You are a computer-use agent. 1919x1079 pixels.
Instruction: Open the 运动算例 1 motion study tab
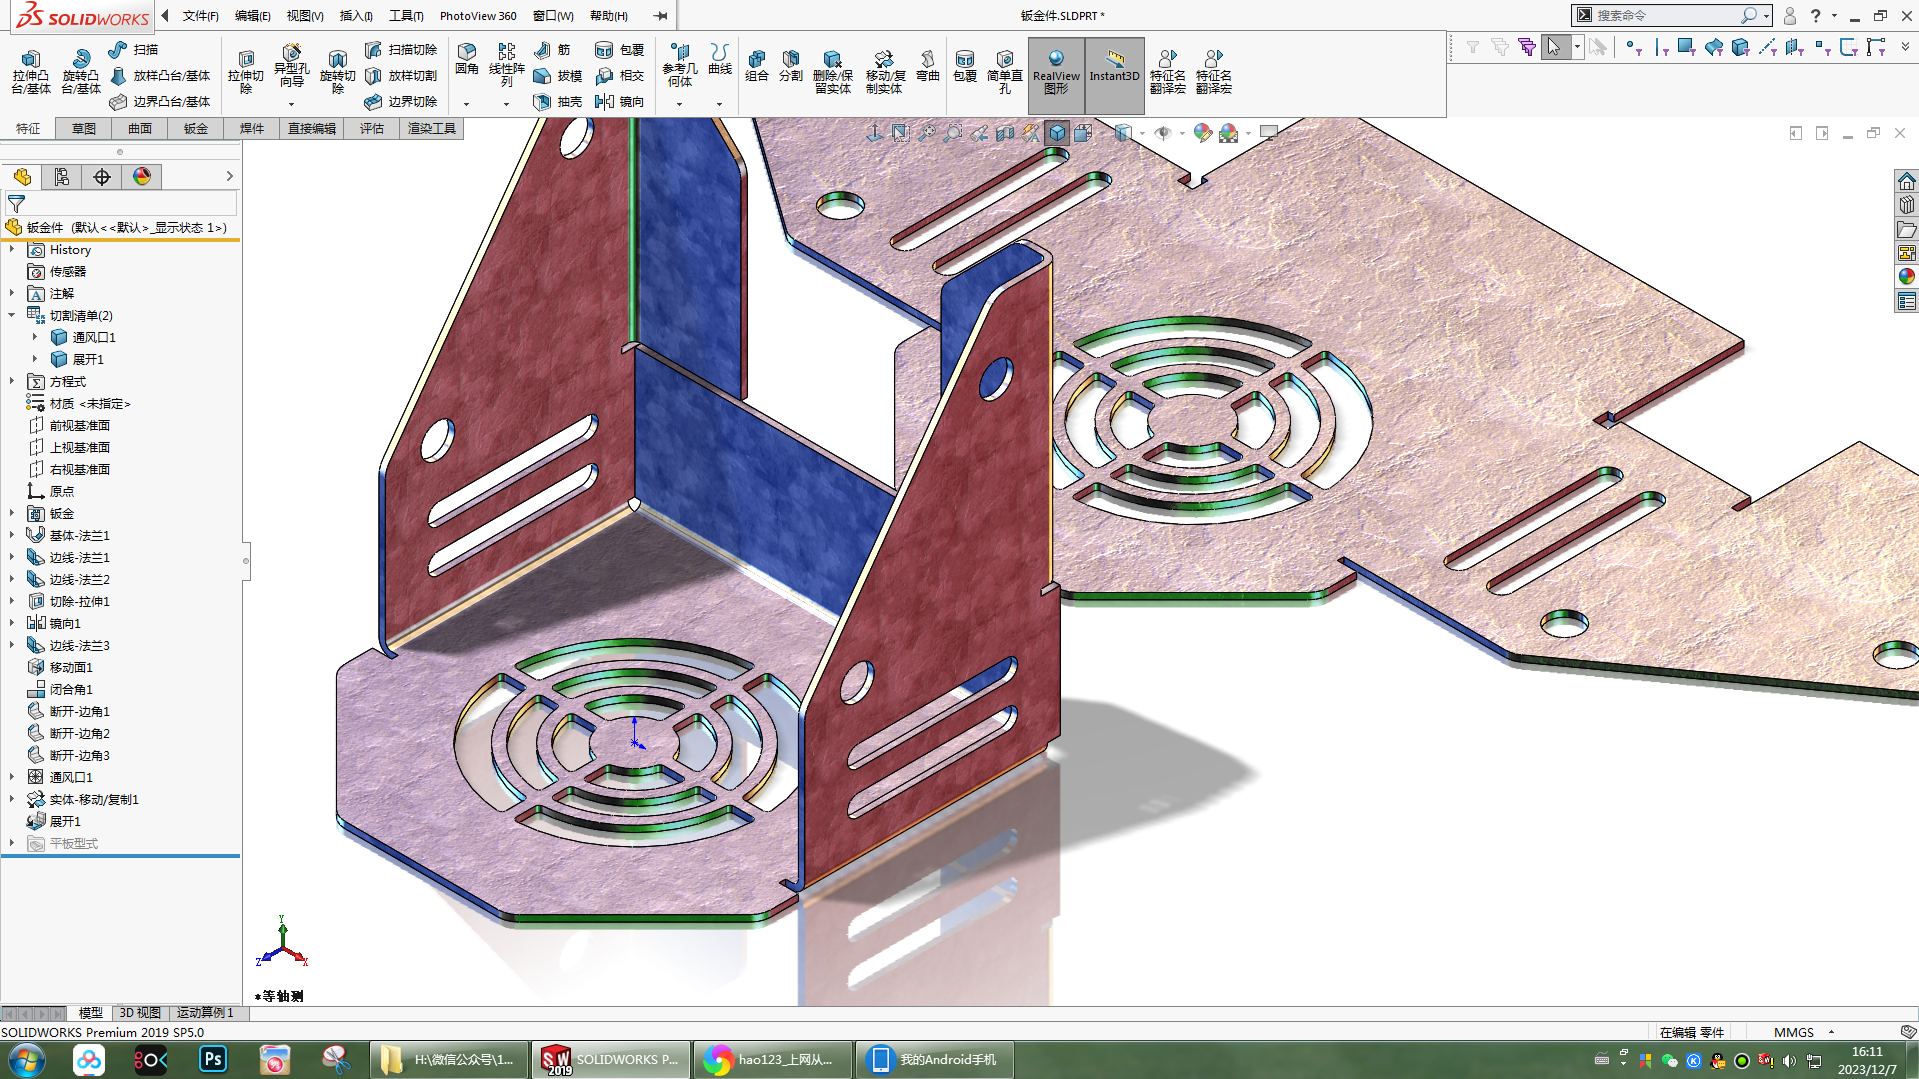205,1013
